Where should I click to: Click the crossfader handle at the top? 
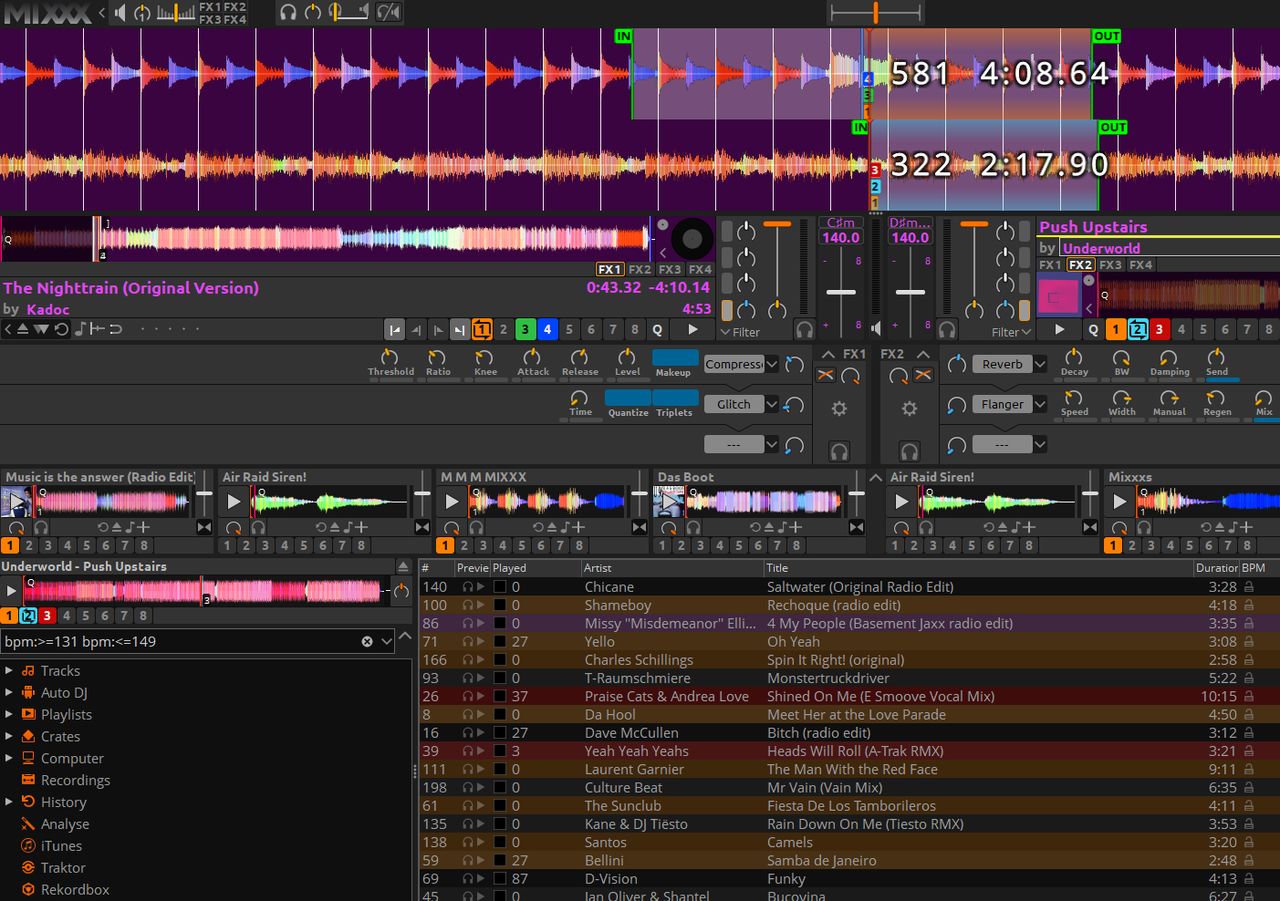[875, 13]
